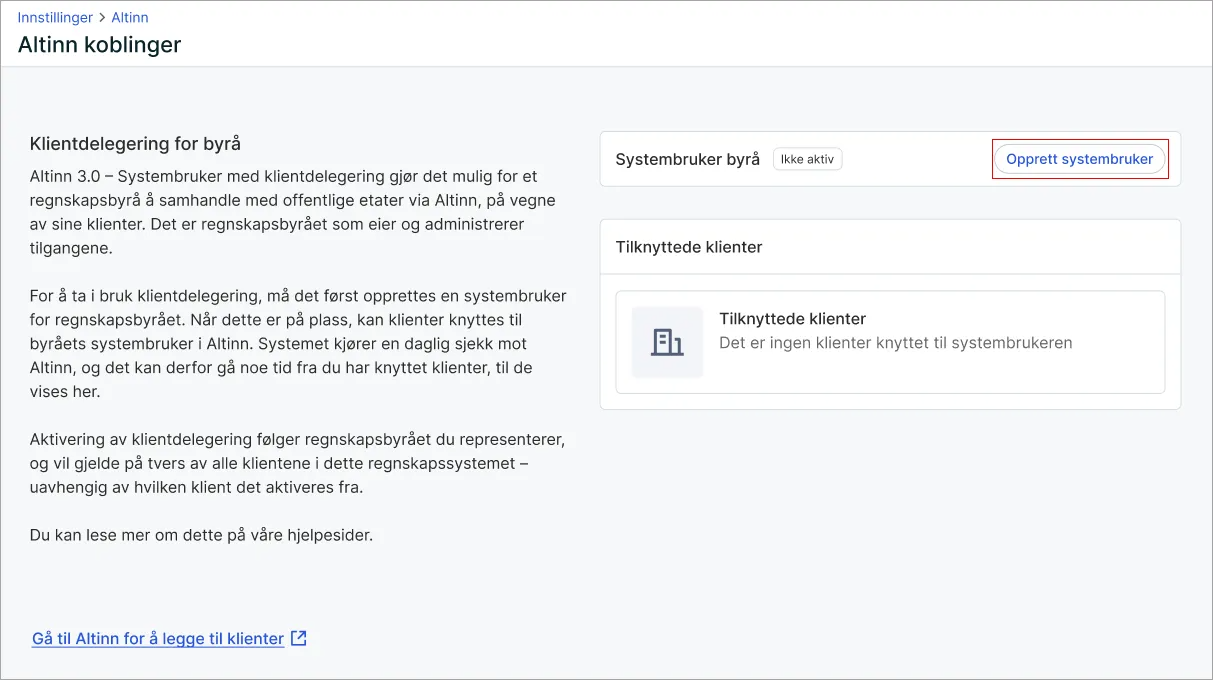Select the Systembruker byrå label
The image size is (1213, 680).
click(x=688, y=159)
